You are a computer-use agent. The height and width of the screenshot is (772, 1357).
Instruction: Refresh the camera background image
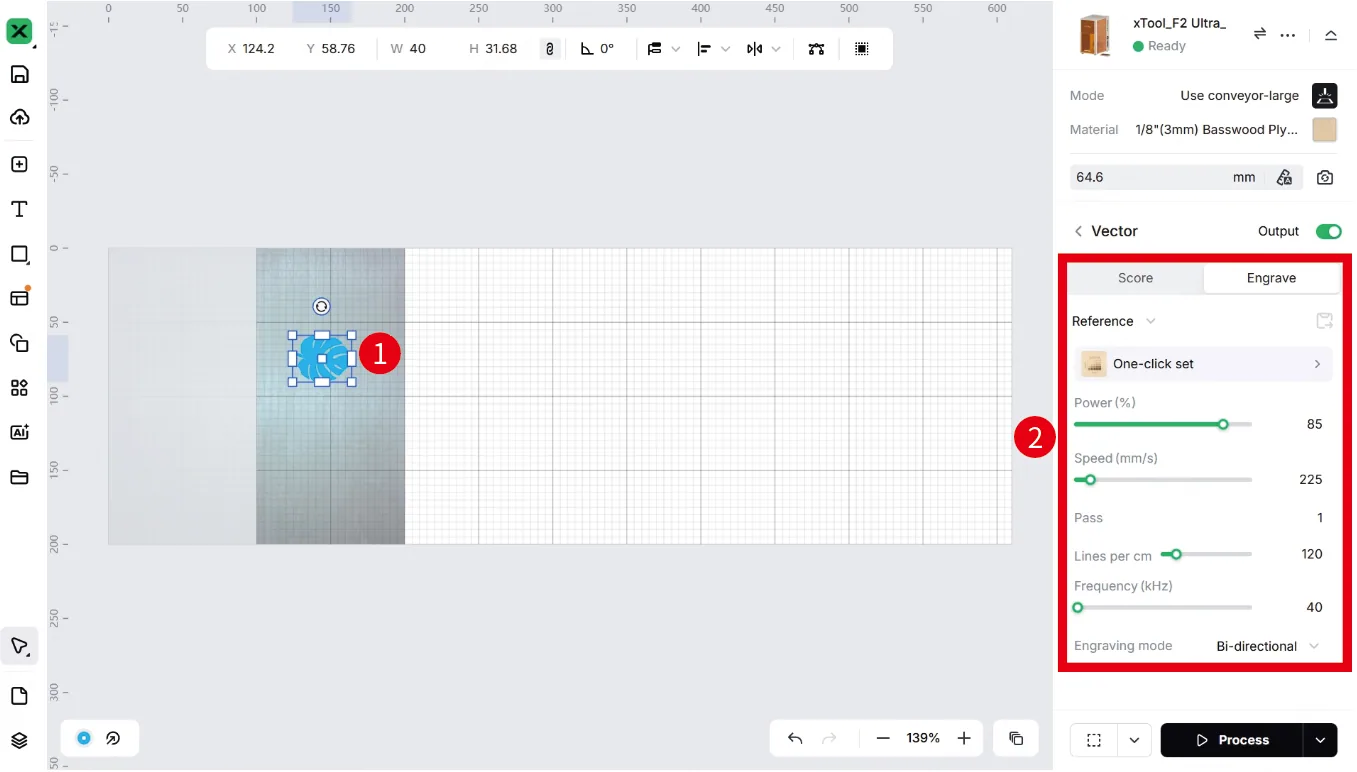1325,177
